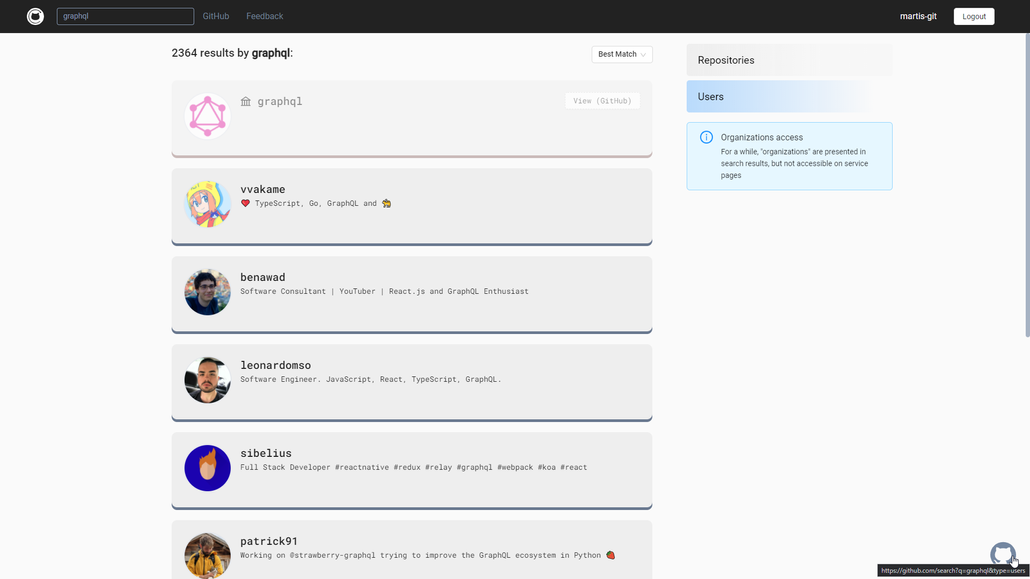Click the organization building icon beside graphql

point(246,101)
